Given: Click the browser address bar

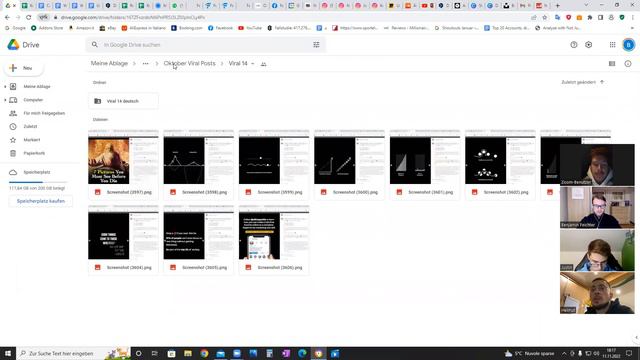Looking at the screenshot, I should [286, 18].
